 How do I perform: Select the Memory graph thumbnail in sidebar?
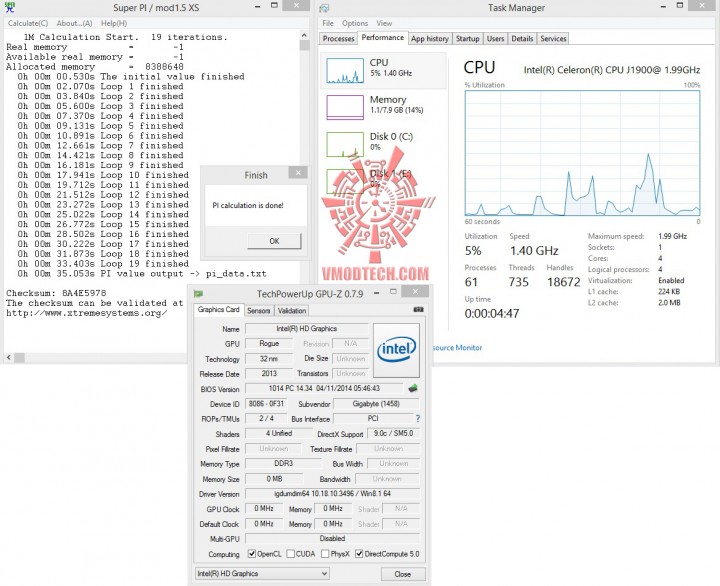tap(345, 107)
